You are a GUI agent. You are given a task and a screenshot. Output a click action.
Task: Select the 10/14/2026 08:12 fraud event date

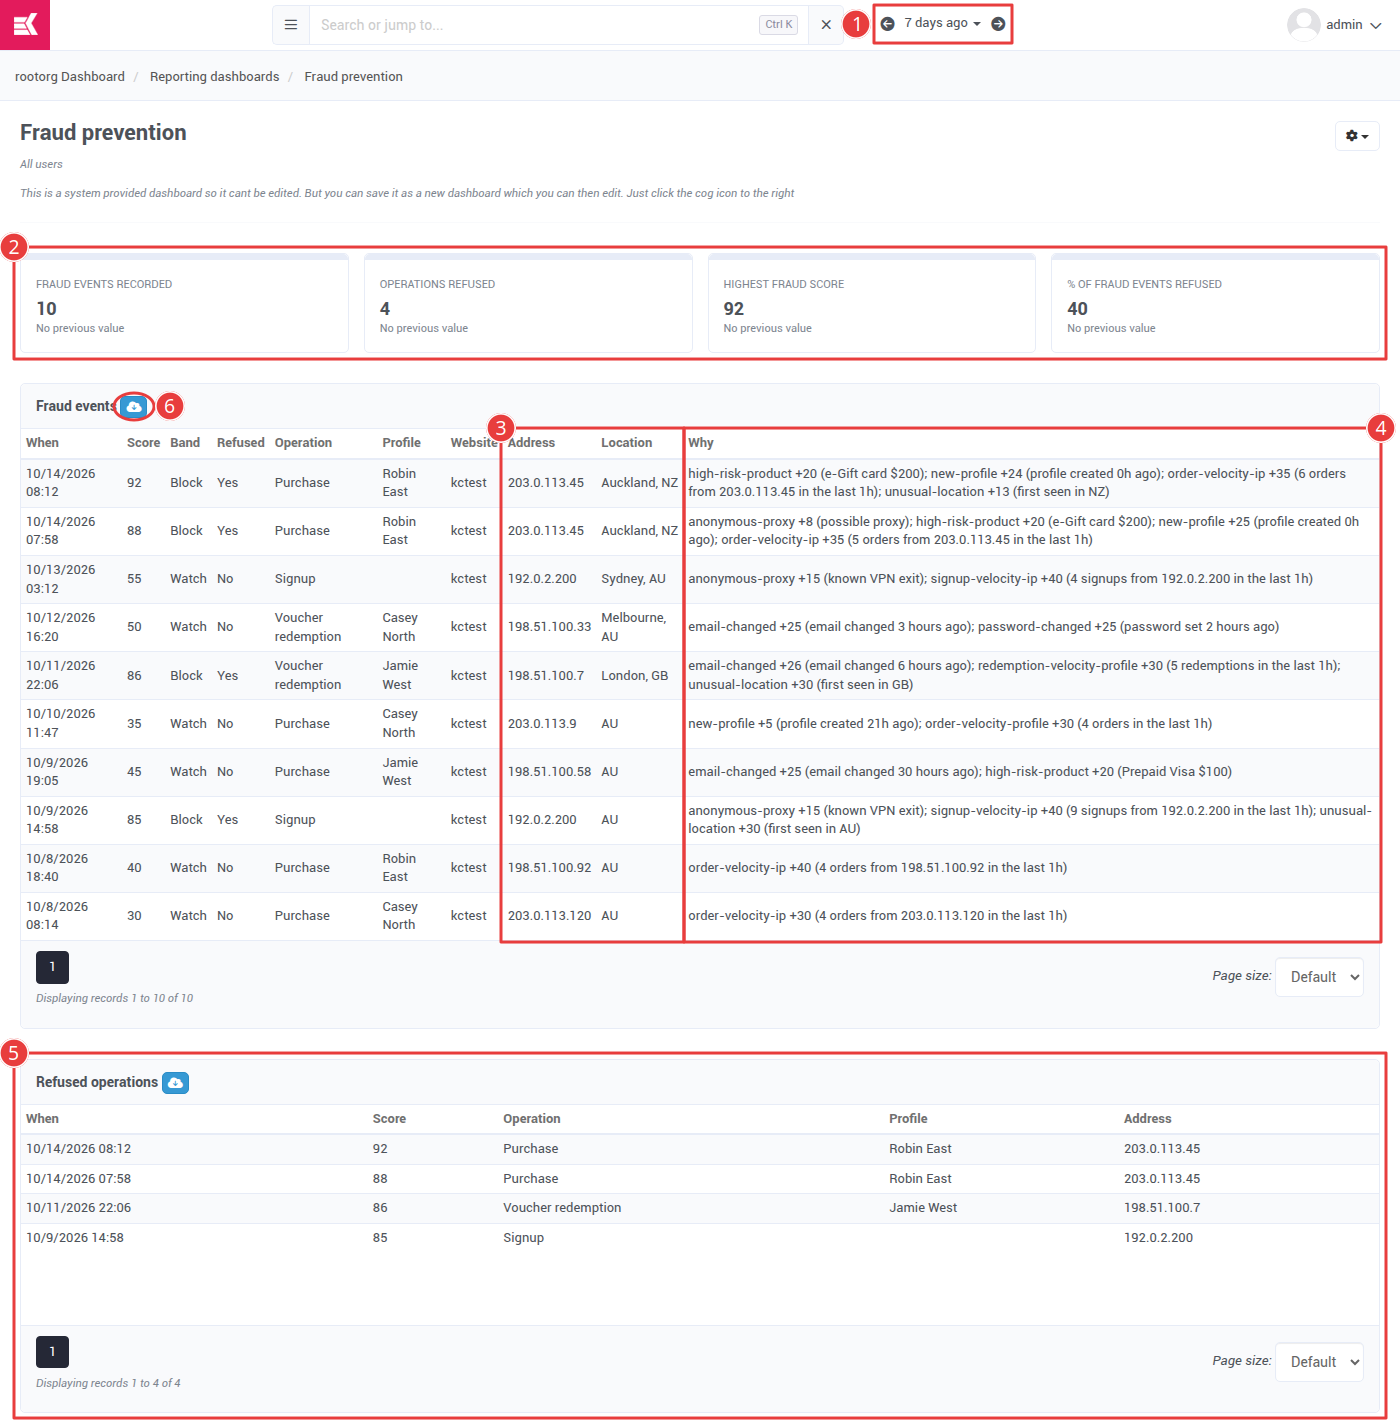coord(61,483)
